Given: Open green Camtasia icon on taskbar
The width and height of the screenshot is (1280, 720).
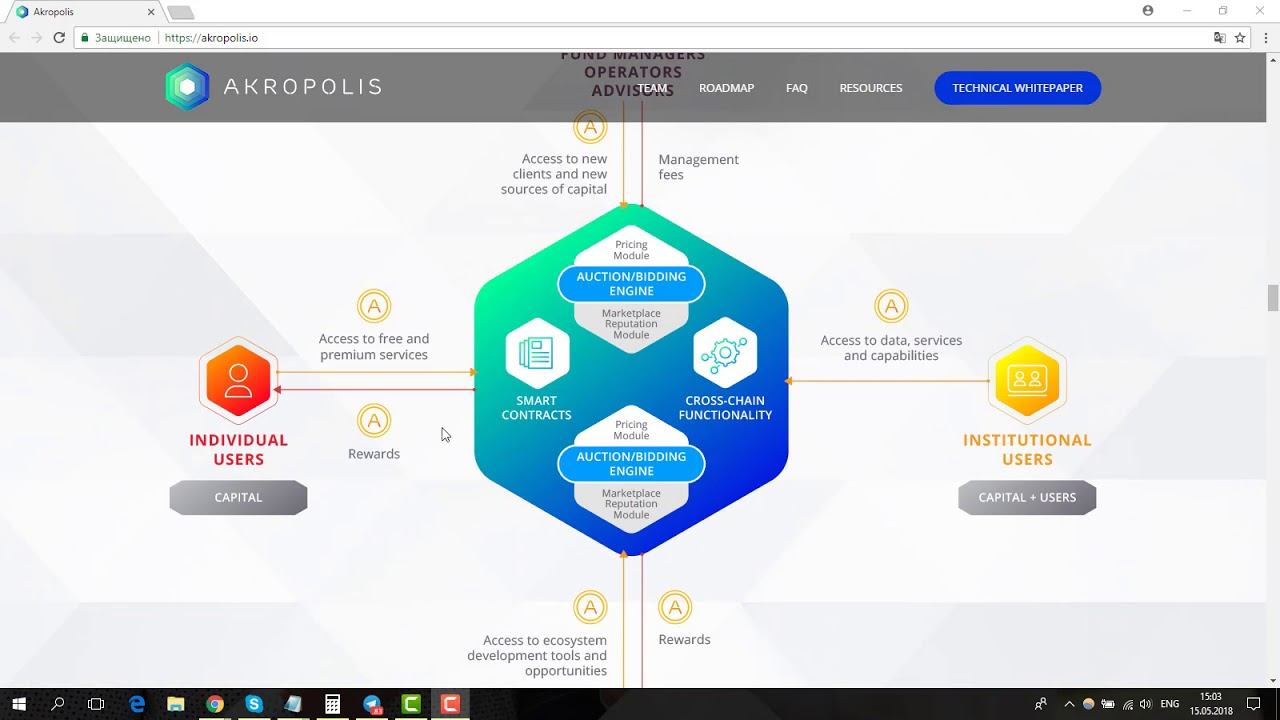Looking at the screenshot, I should (x=411, y=704).
